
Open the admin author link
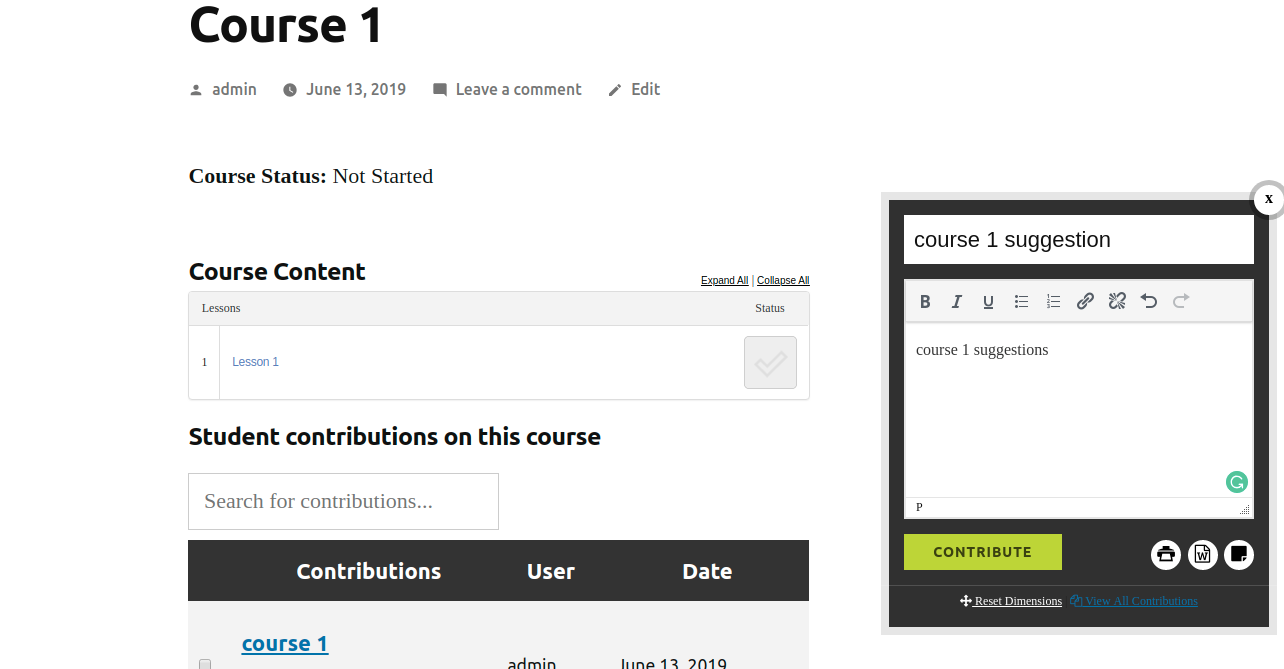click(x=234, y=89)
